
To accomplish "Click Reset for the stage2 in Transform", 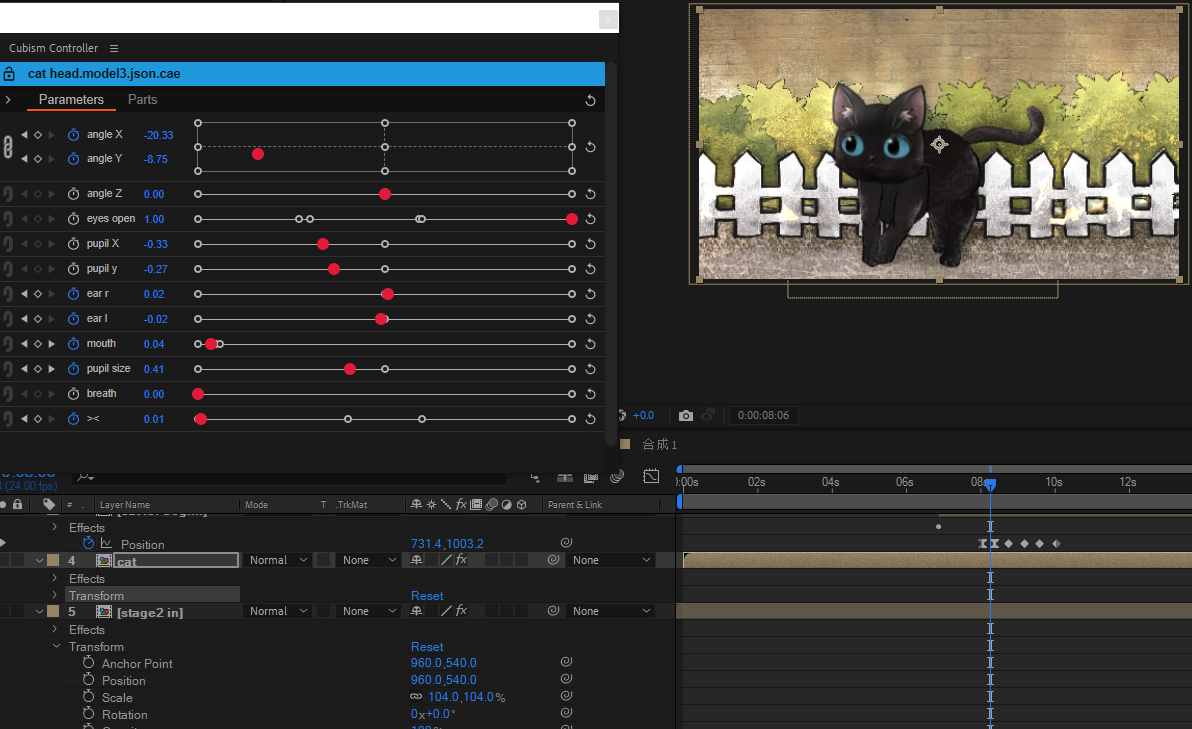I will (x=427, y=646).
